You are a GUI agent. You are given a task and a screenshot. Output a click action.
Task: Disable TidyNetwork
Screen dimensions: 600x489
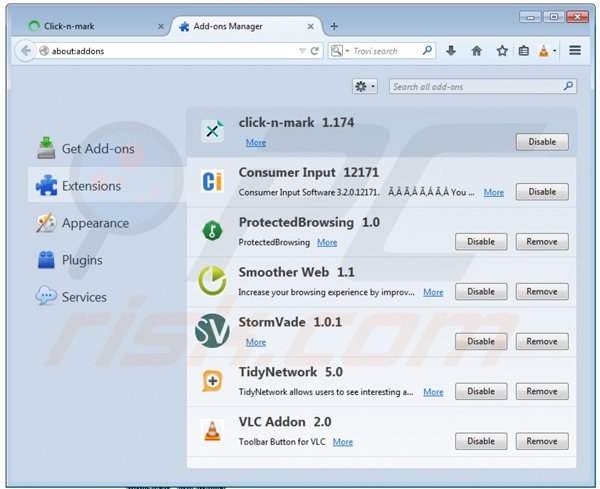point(481,391)
